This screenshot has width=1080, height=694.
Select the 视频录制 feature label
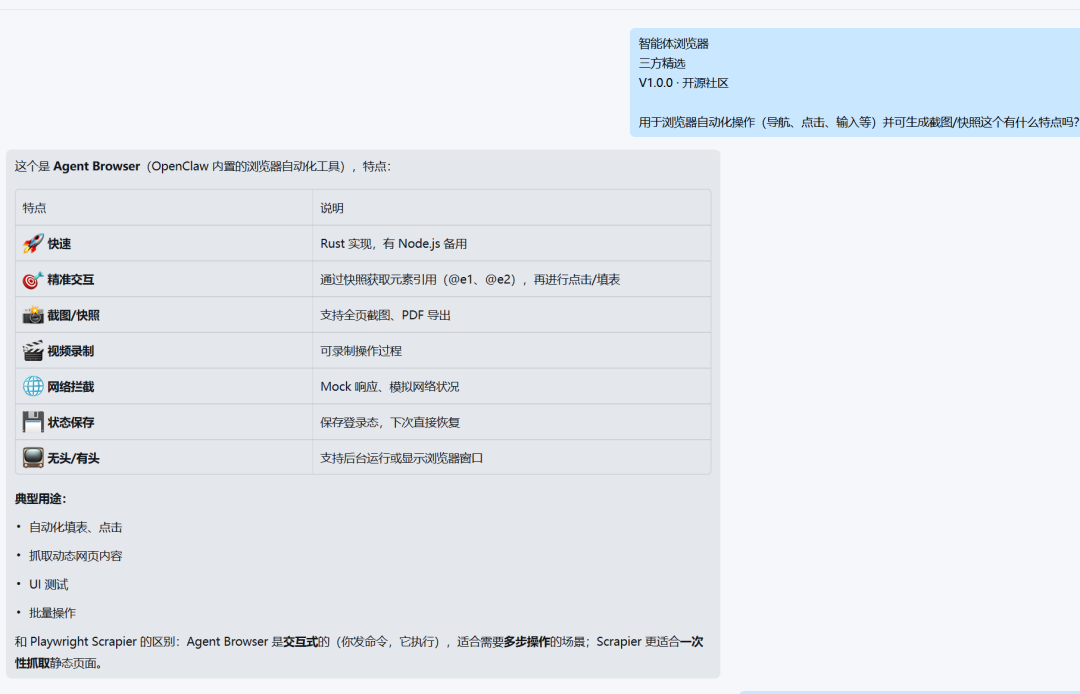[71, 351]
